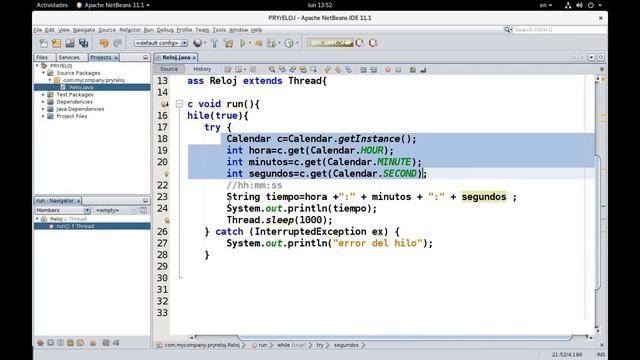Collapse the Source Packages node
The width and height of the screenshot is (640, 360).
[x=44, y=73]
